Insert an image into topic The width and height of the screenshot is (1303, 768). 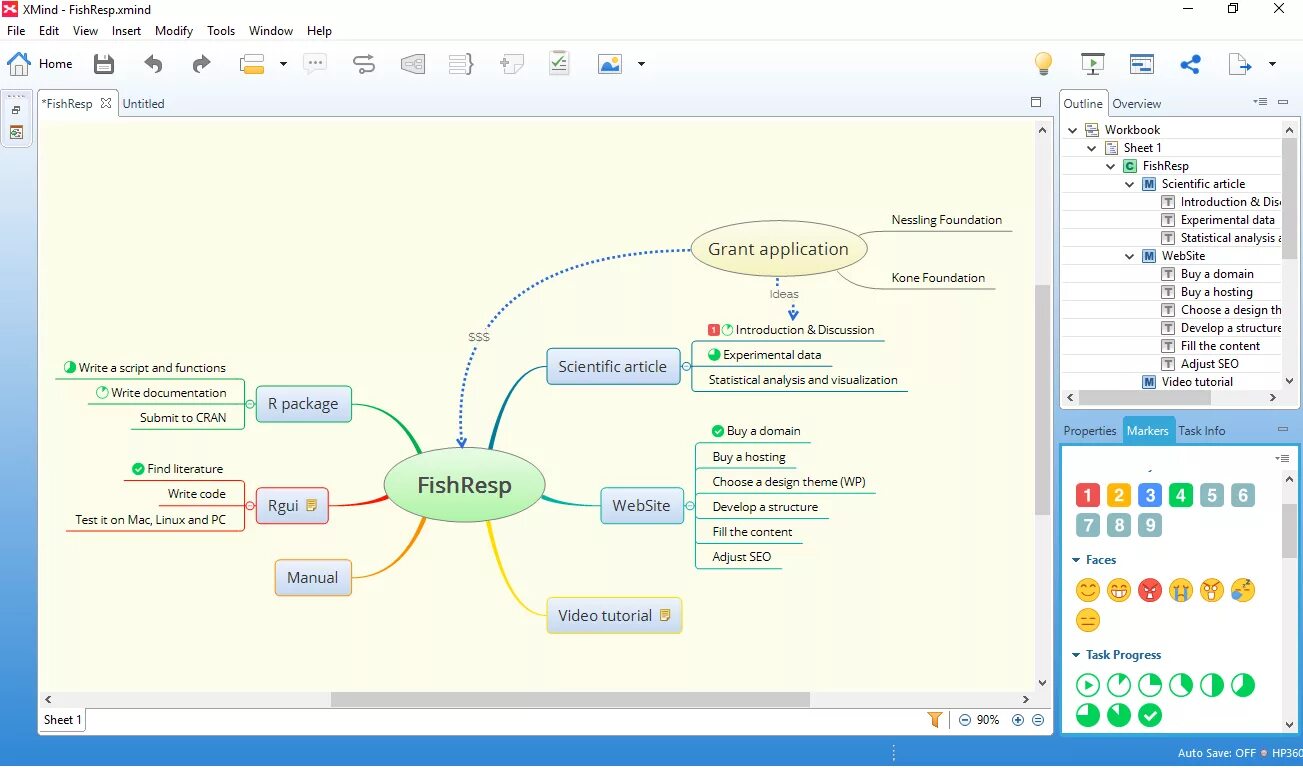[610, 64]
